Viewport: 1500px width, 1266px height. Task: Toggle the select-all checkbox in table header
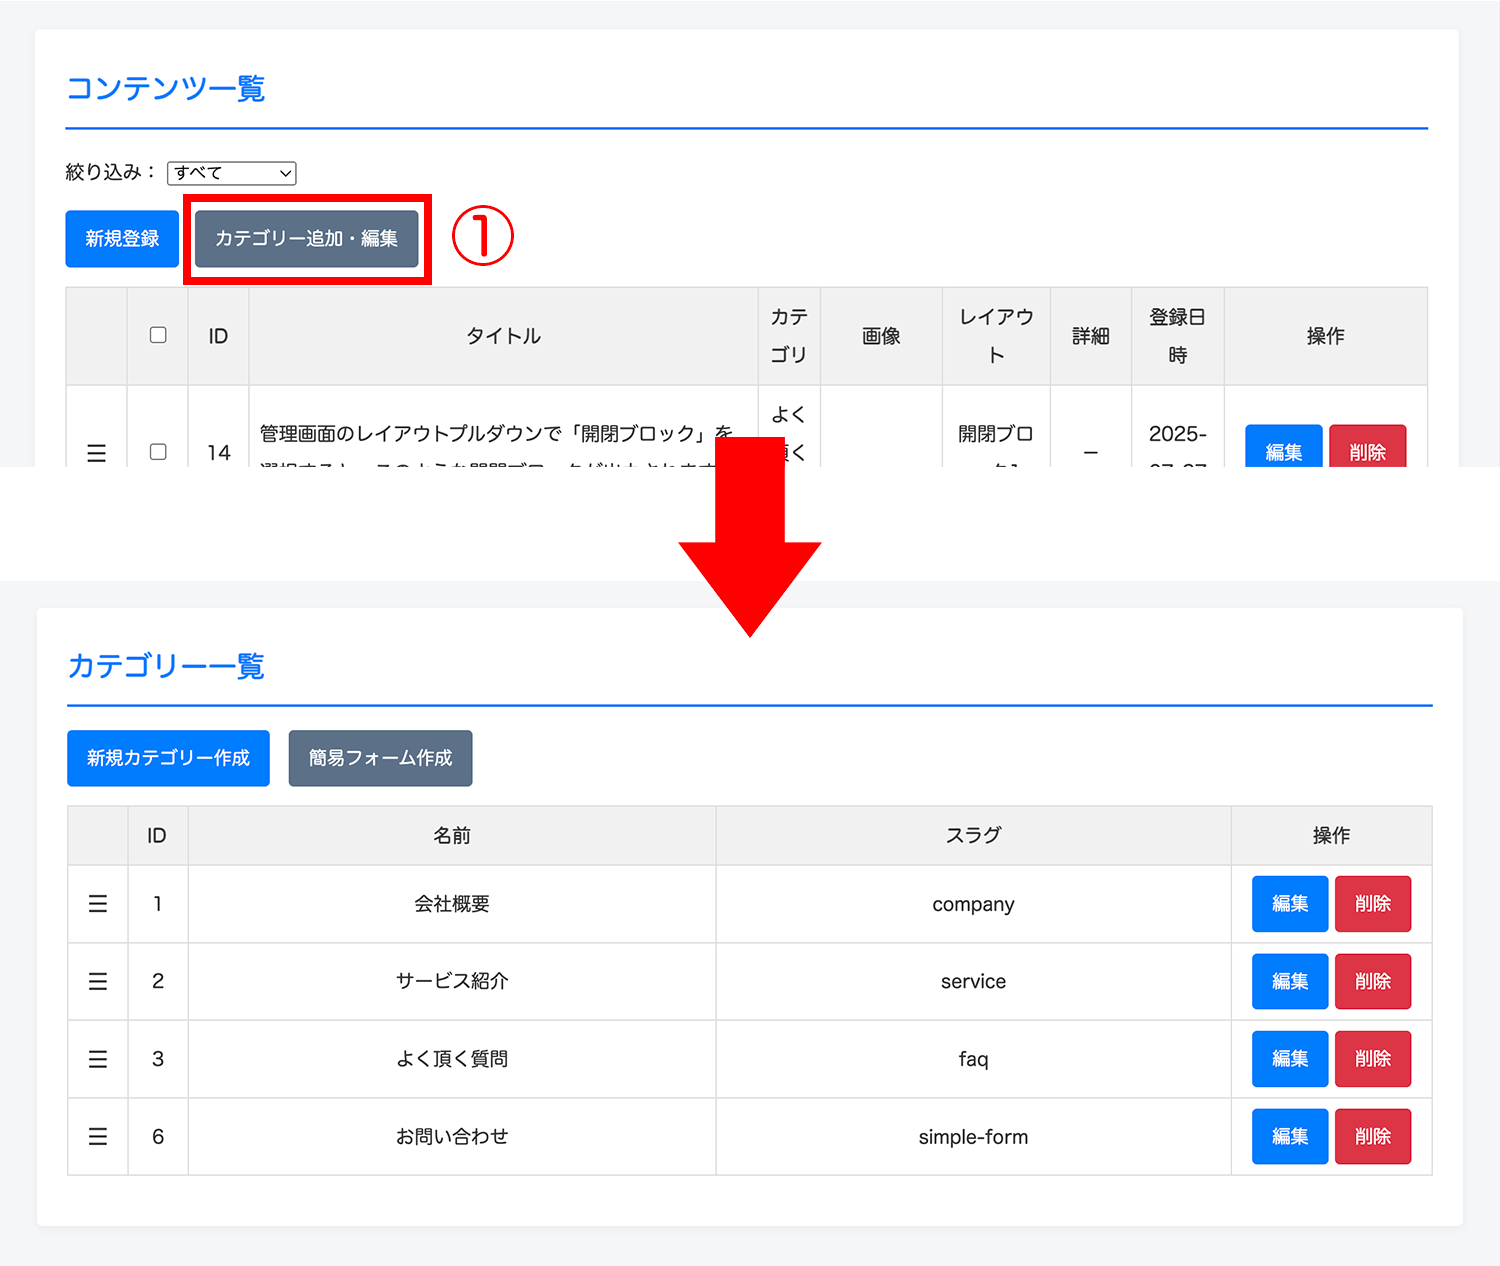click(x=158, y=335)
